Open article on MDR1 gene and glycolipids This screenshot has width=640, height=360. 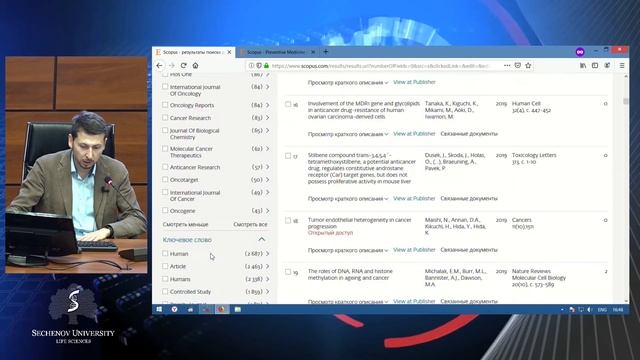[x=364, y=110]
